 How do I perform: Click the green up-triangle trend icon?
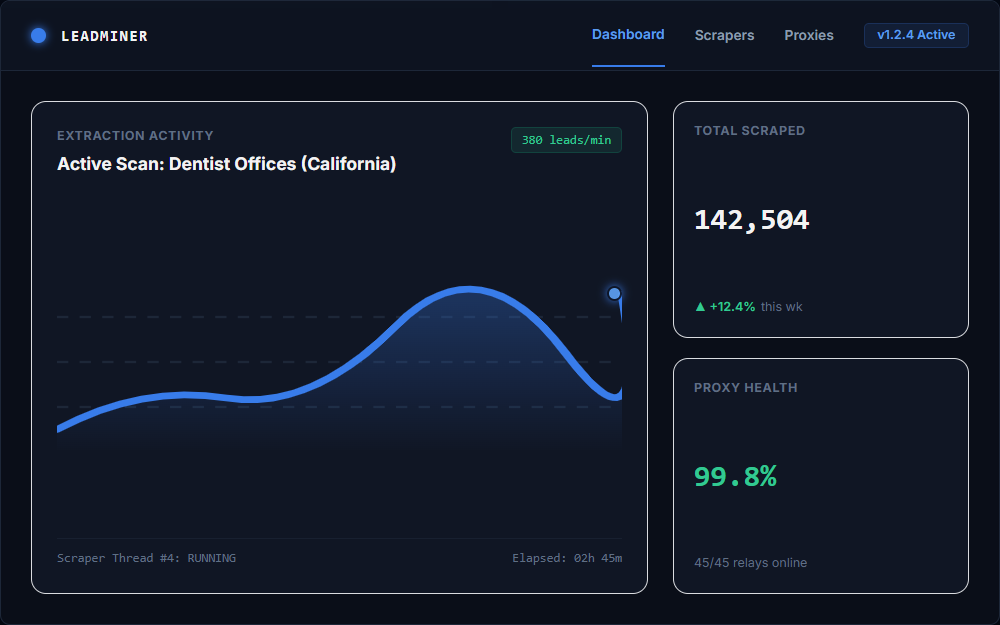pyautogui.click(x=700, y=307)
